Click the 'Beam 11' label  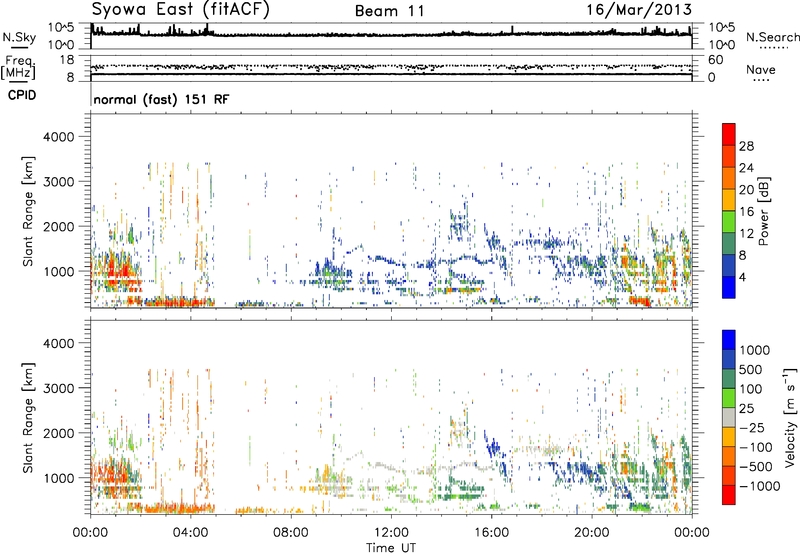[390, 11]
